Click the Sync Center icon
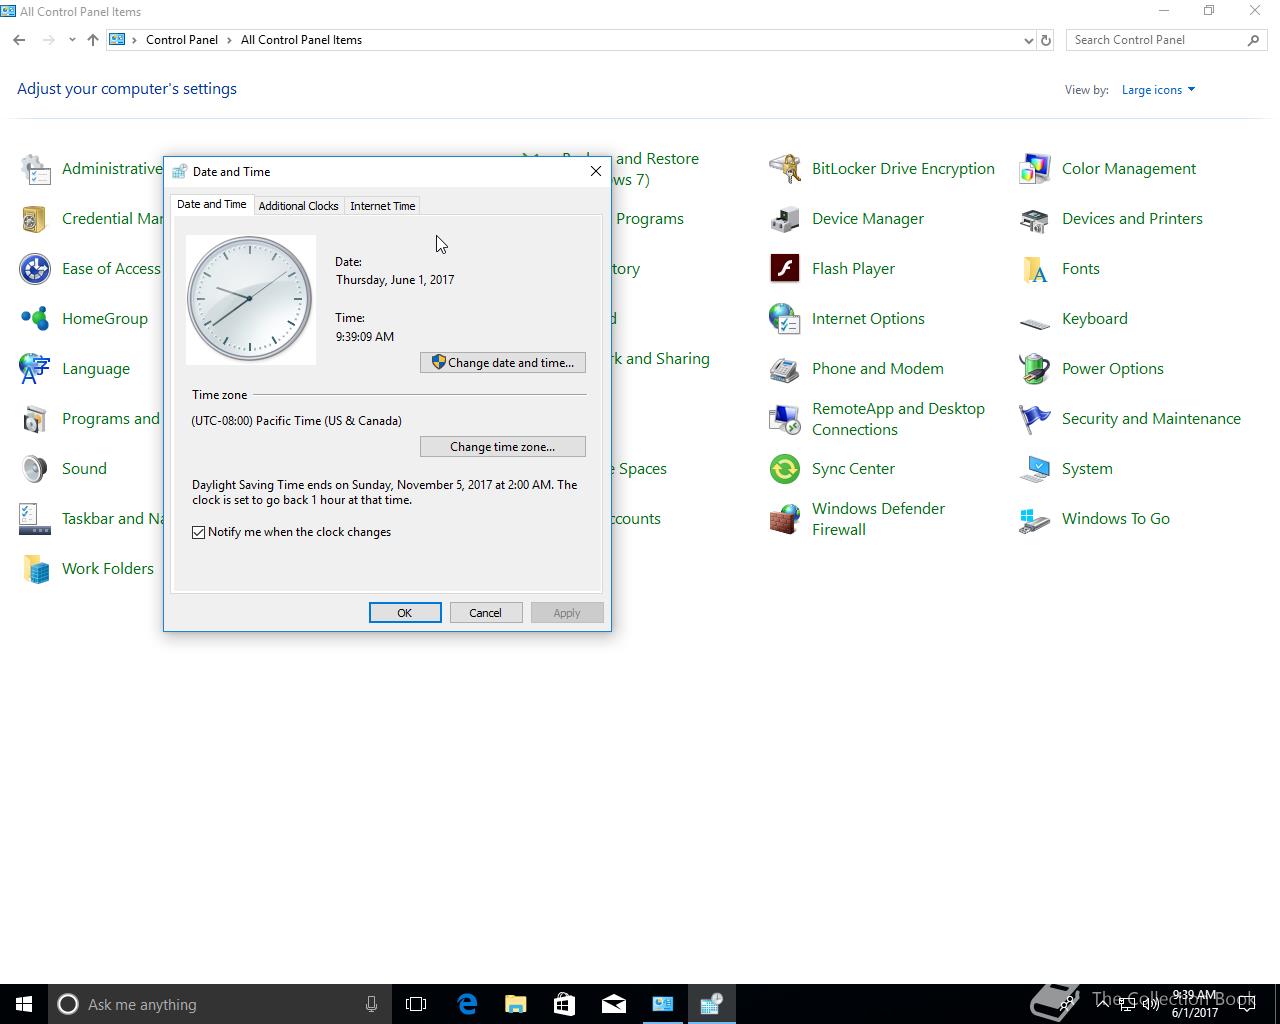 coord(785,469)
